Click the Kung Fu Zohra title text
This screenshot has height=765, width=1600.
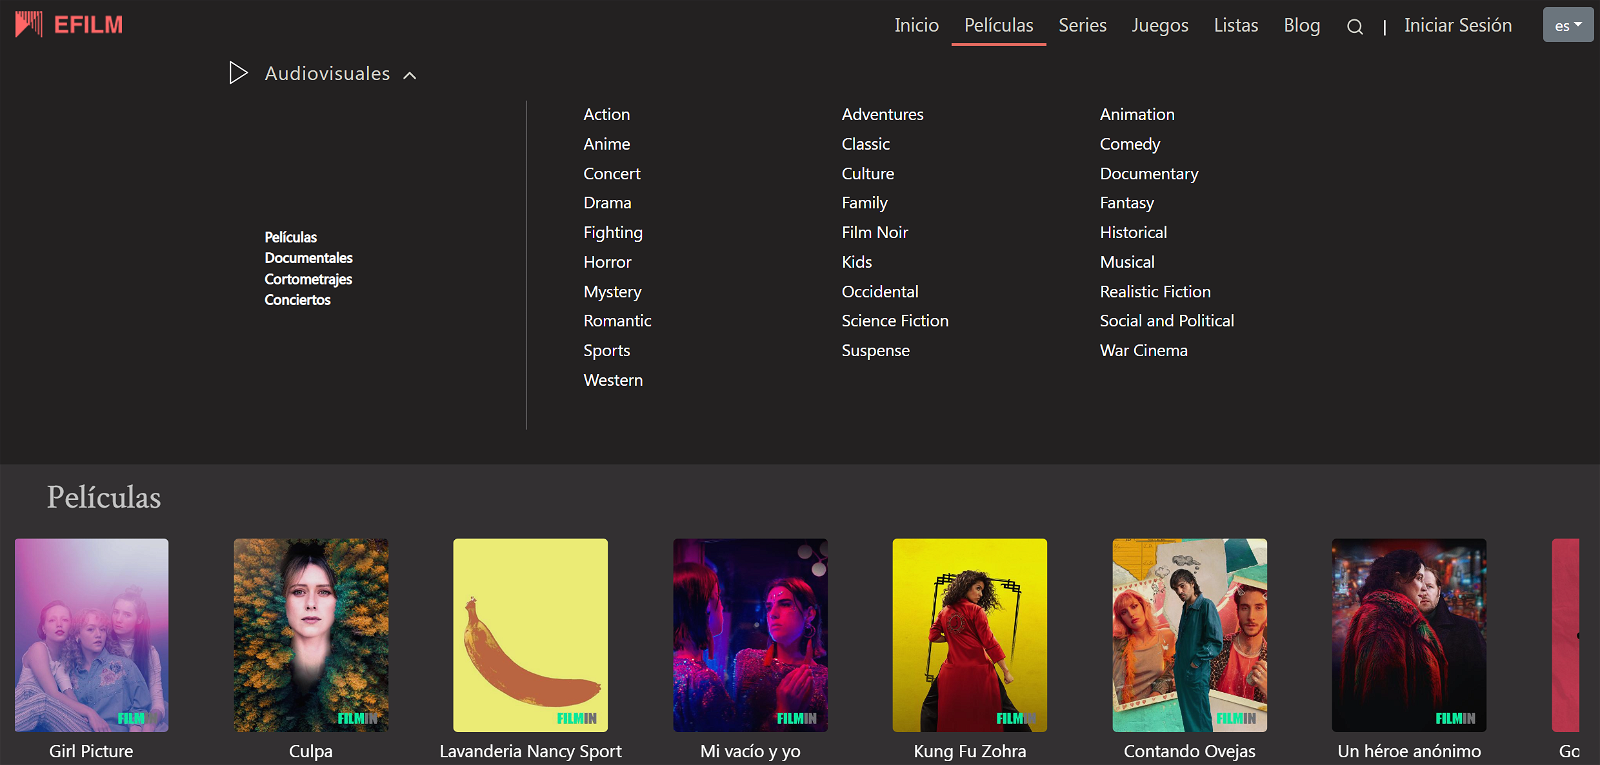(x=970, y=751)
